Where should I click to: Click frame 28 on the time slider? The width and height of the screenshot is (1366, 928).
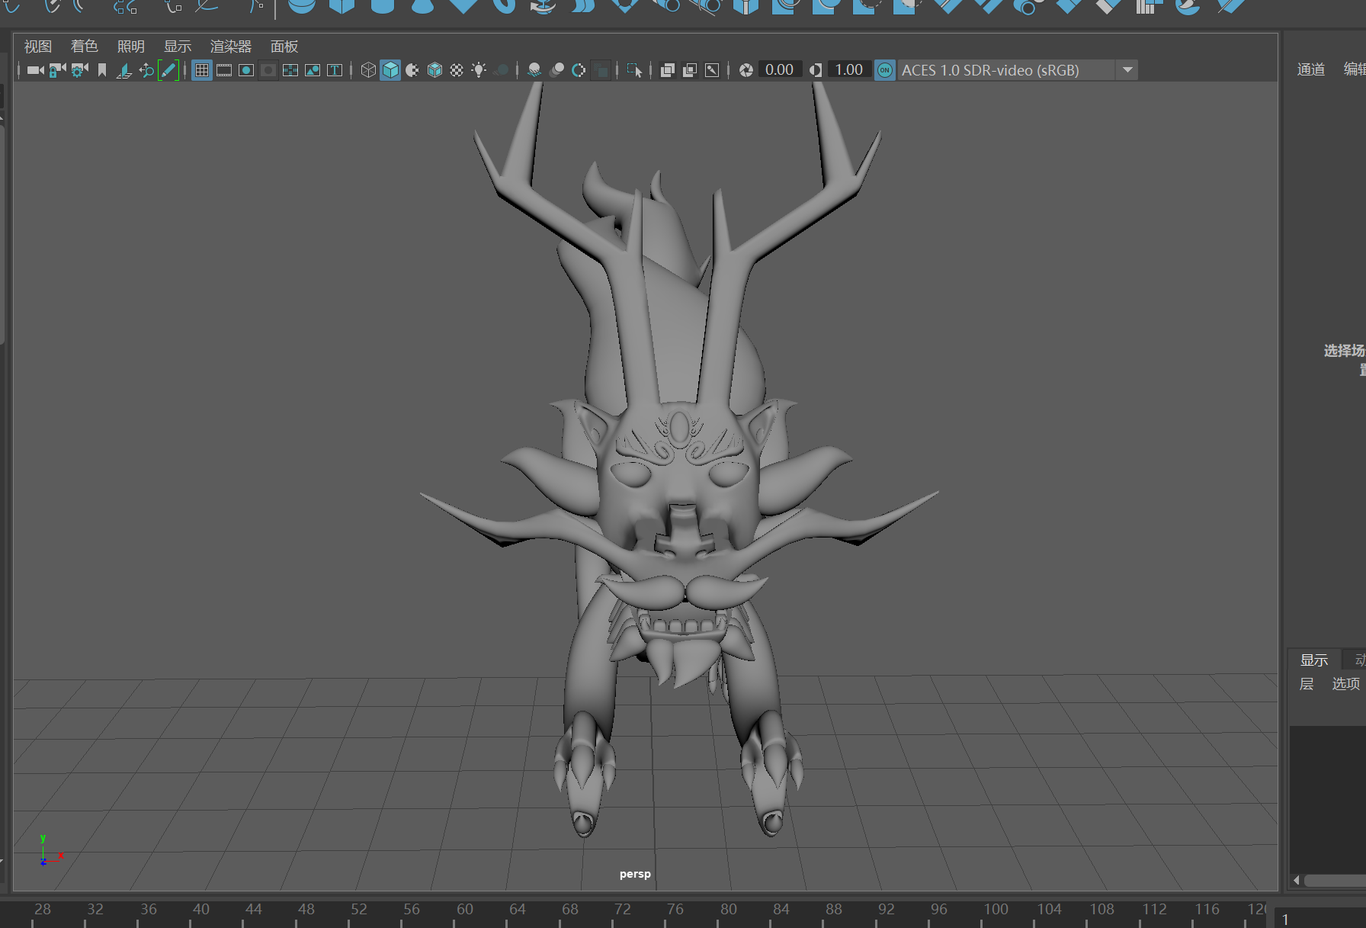pos(42,909)
